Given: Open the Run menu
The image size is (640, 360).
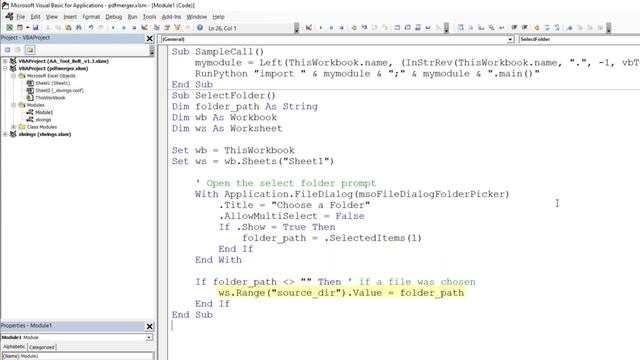Looking at the screenshot, I should (x=132, y=17).
